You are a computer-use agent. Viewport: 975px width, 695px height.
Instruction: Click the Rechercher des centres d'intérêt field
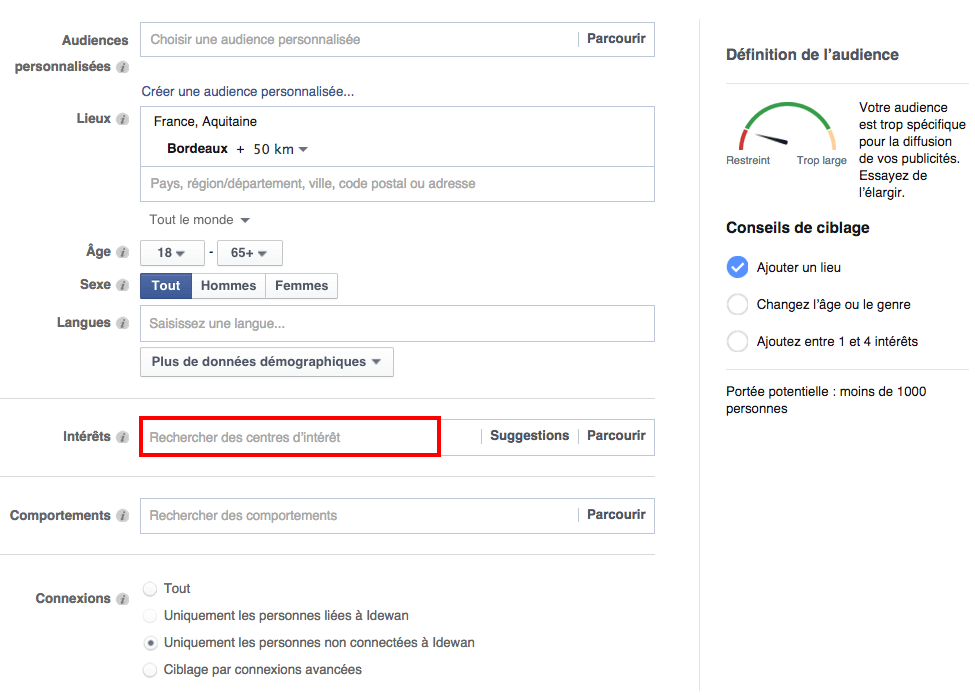pos(290,438)
